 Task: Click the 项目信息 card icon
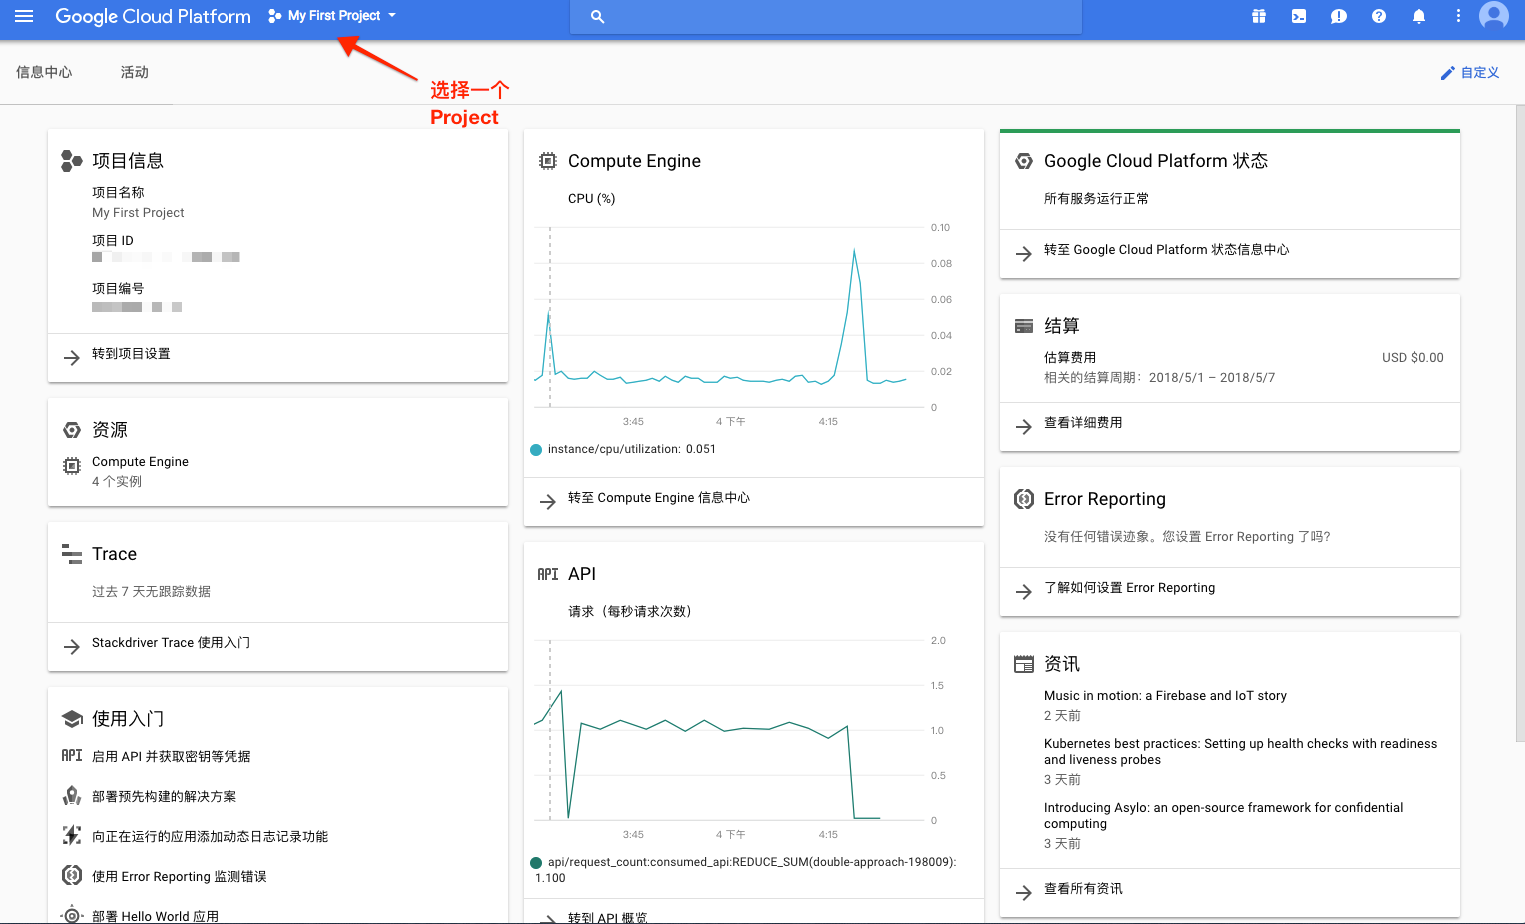pyautogui.click(x=72, y=160)
